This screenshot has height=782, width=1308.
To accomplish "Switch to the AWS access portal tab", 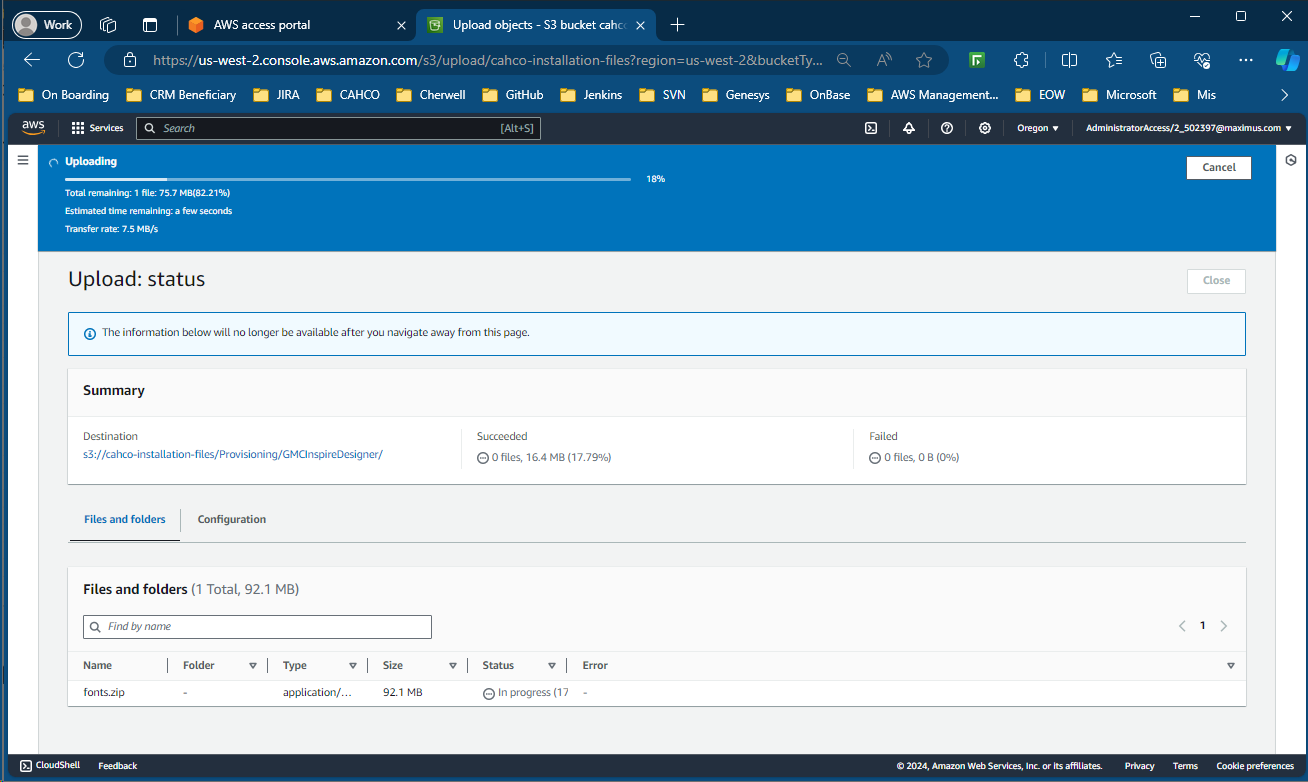I will tap(297, 25).
